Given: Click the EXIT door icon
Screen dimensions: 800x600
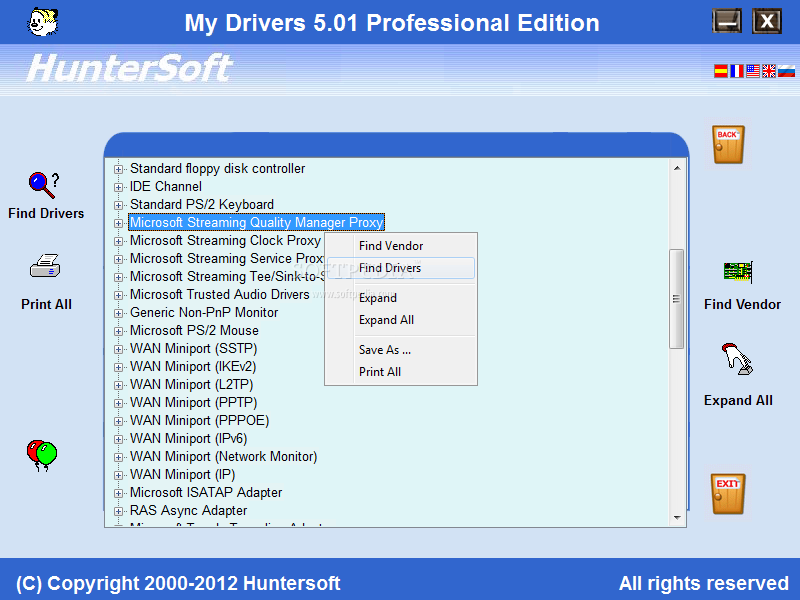Looking at the screenshot, I should [728, 493].
